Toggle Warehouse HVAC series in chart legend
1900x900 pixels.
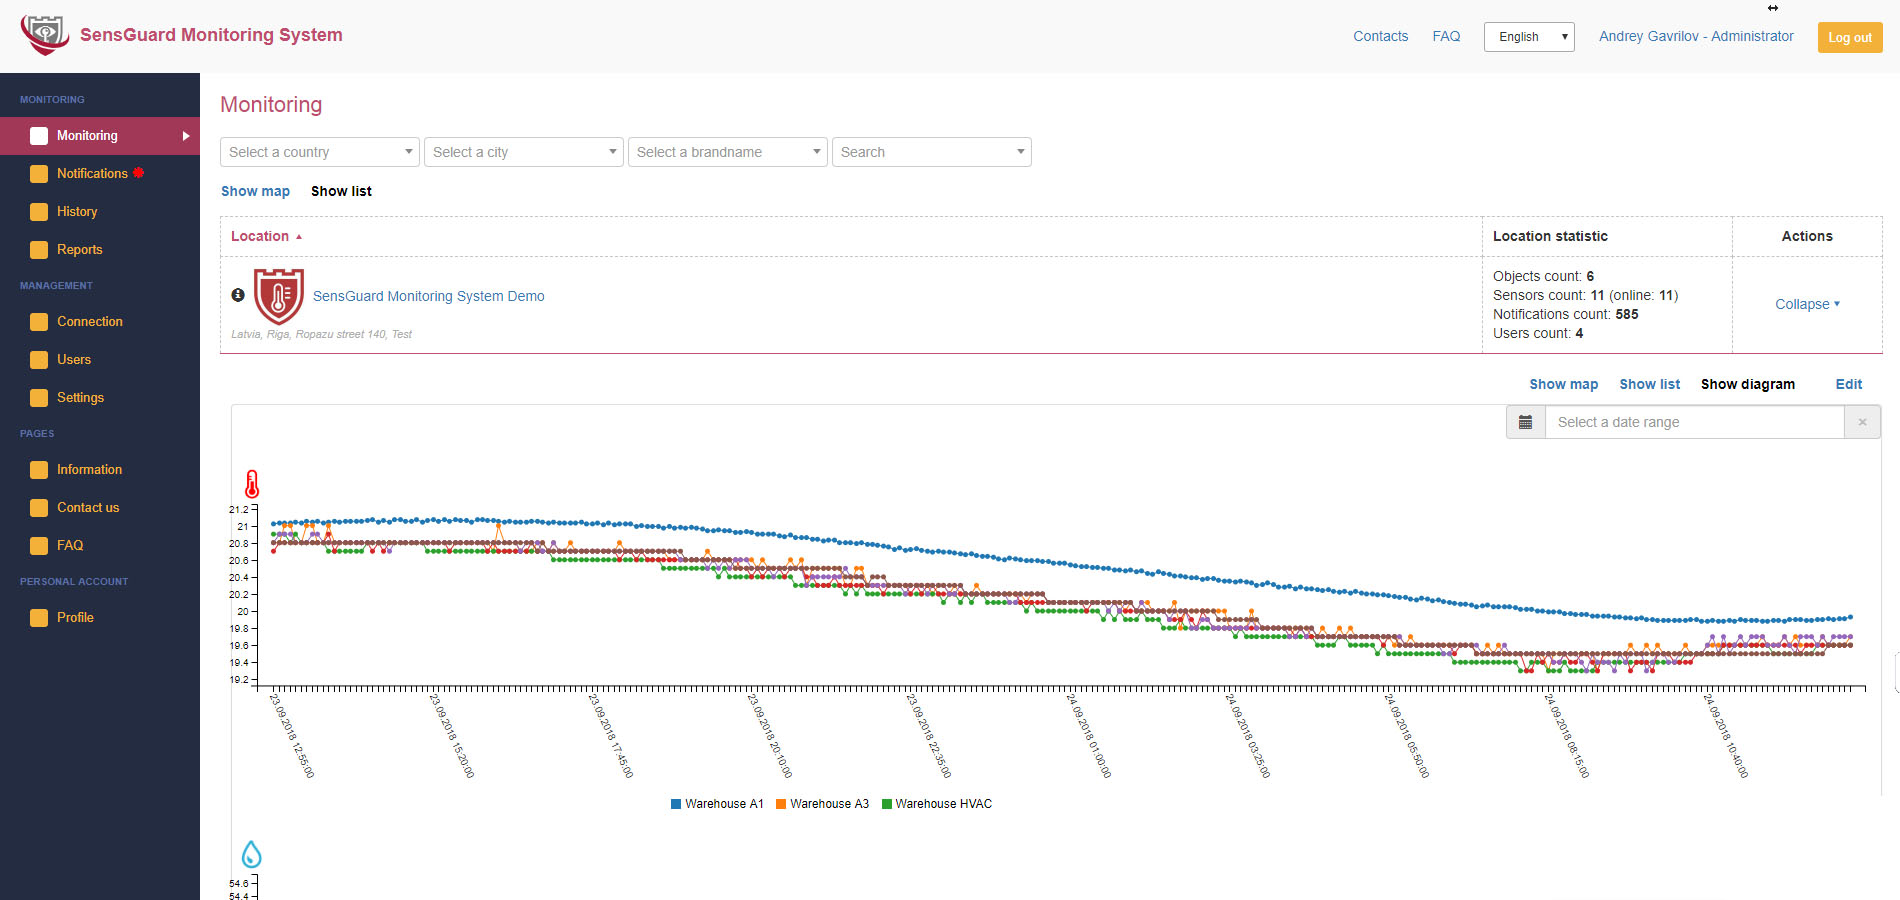click(x=937, y=804)
